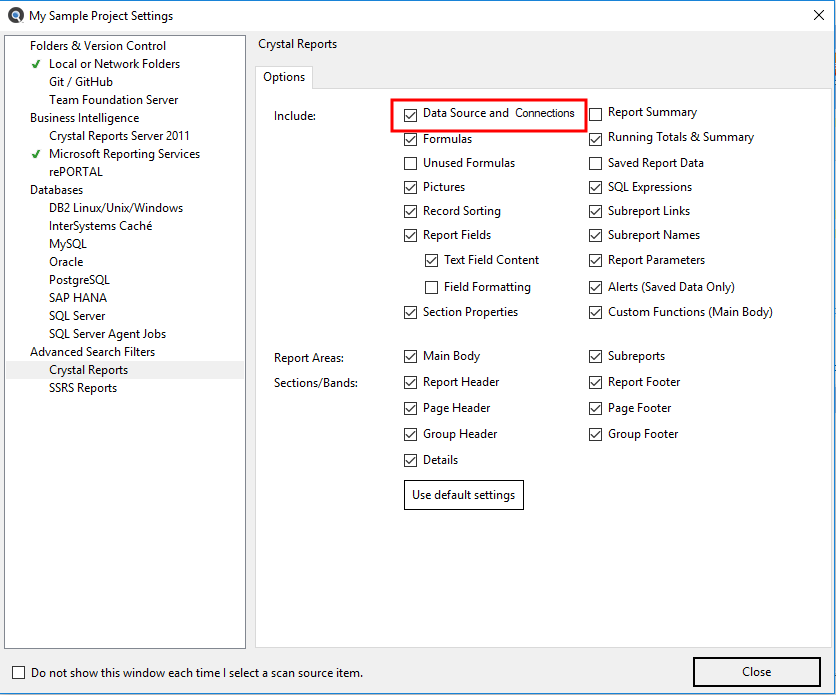Viewport: 836px width, 695px height.
Task: Uncheck Text Field Content
Action: pos(431,261)
